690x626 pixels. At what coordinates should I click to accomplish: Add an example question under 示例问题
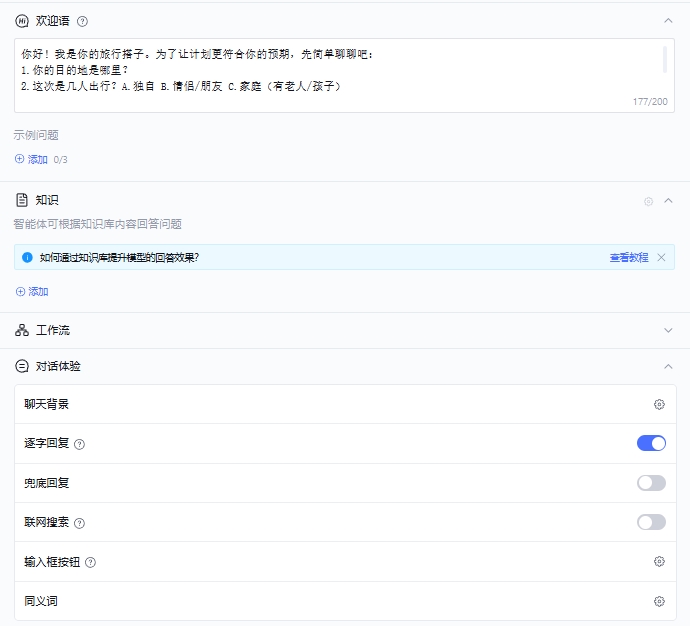click(32, 159)
